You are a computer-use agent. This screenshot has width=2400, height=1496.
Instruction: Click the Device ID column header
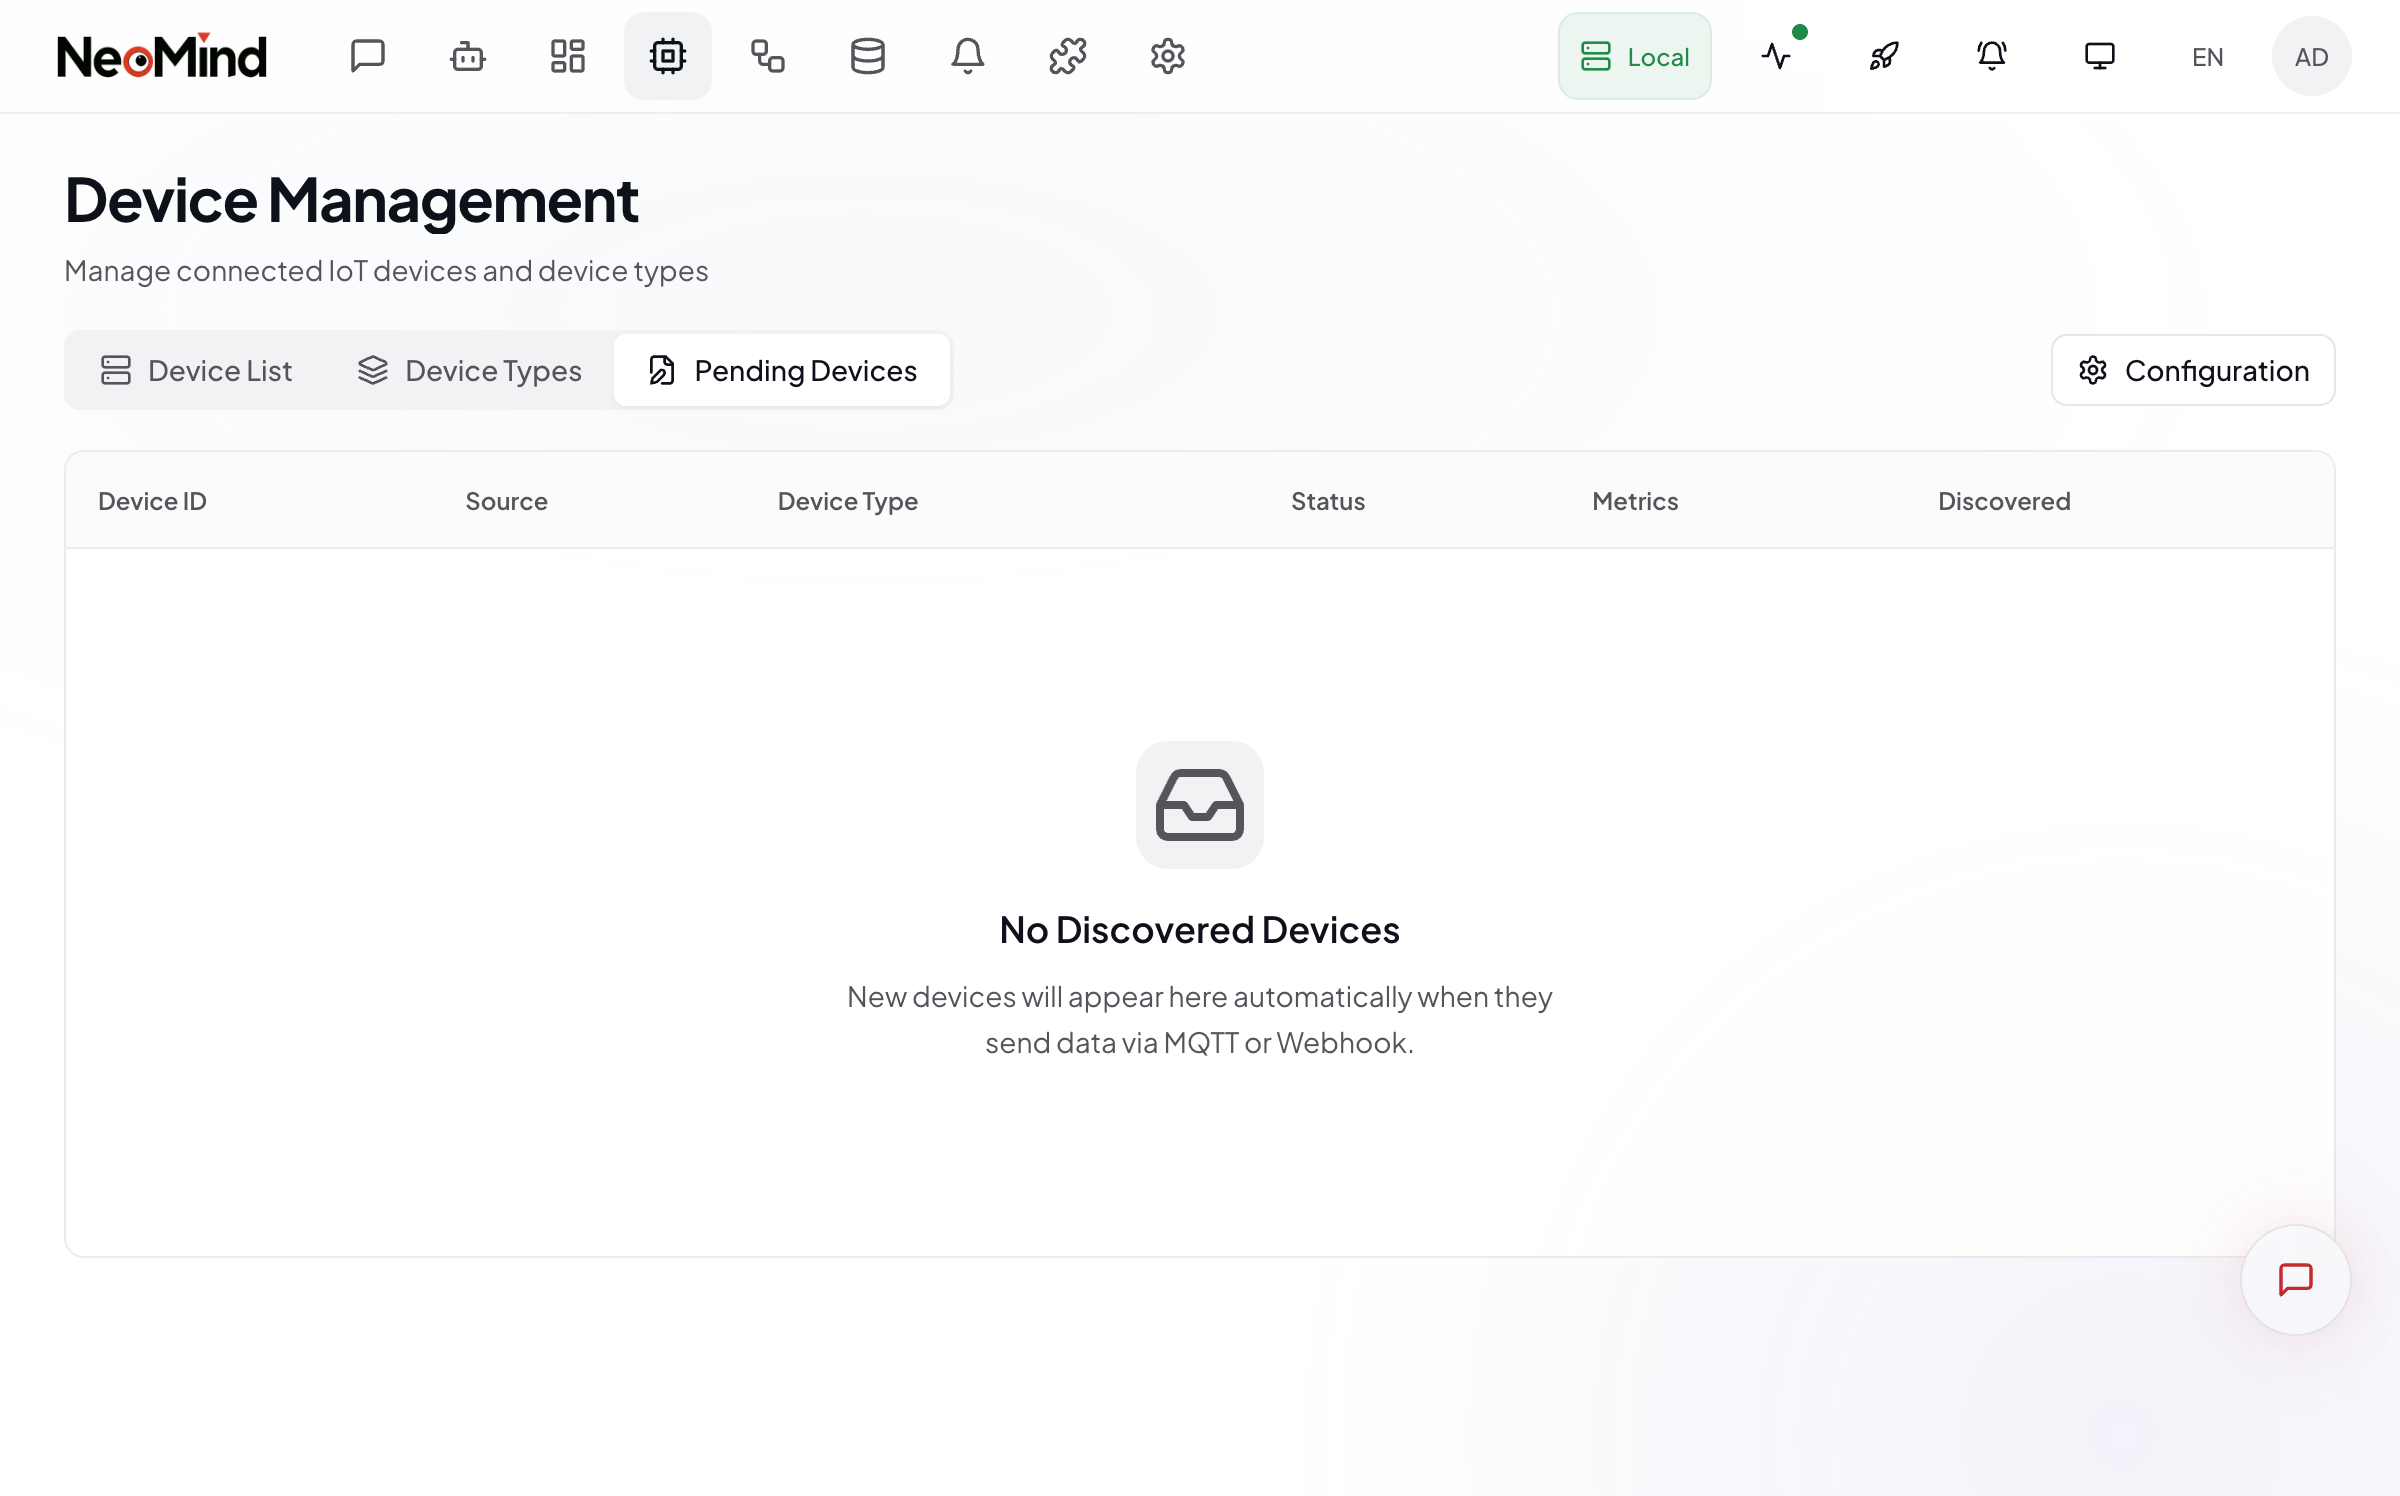152,501
